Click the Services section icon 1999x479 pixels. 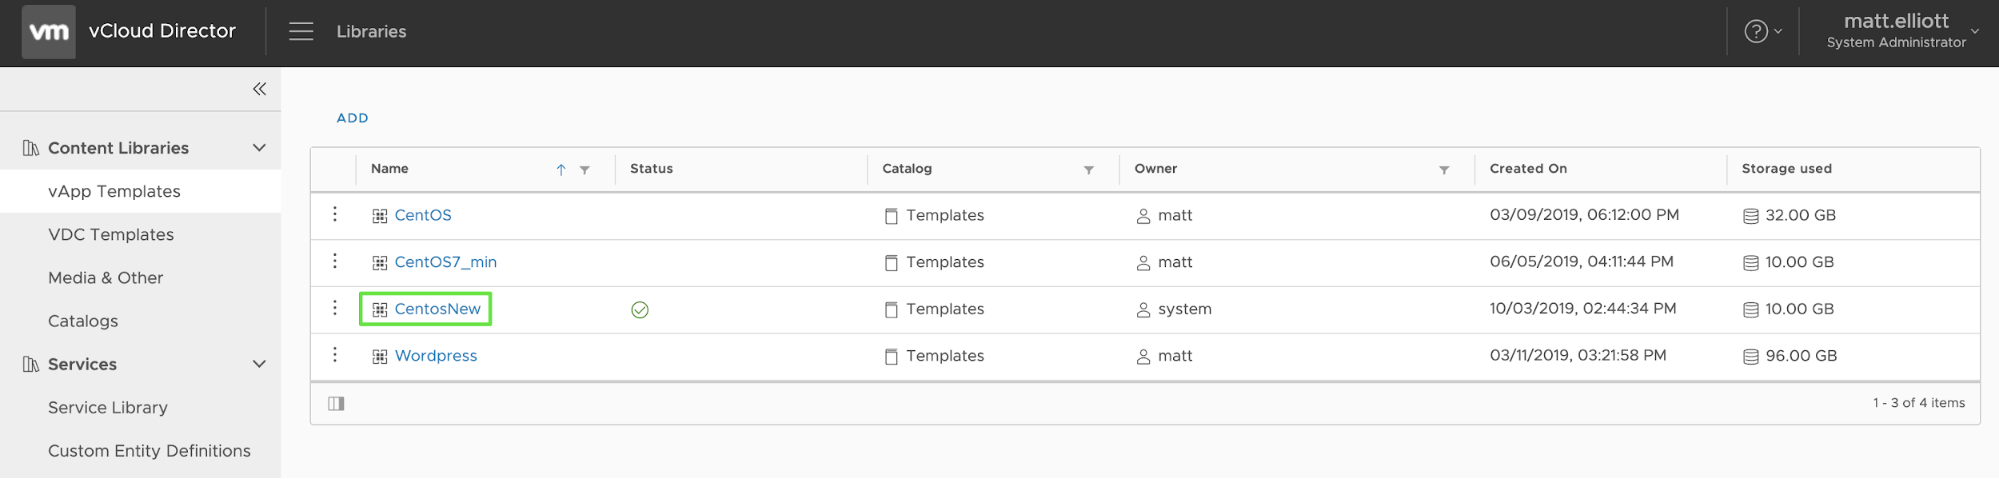pos(31,364)
